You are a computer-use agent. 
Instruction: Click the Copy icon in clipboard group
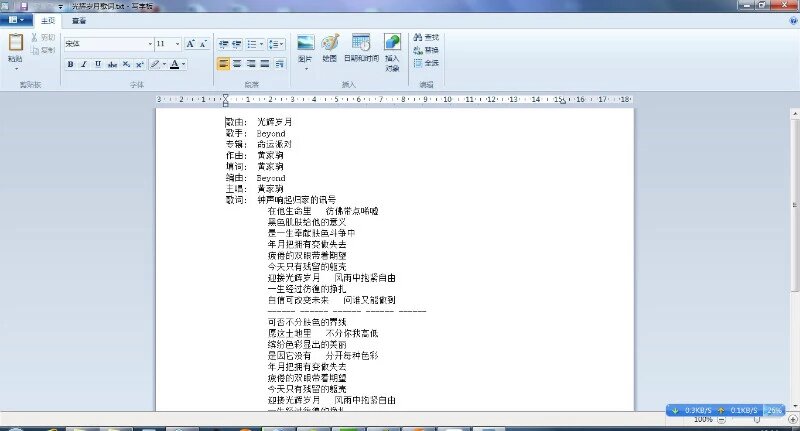coord(35,50)
